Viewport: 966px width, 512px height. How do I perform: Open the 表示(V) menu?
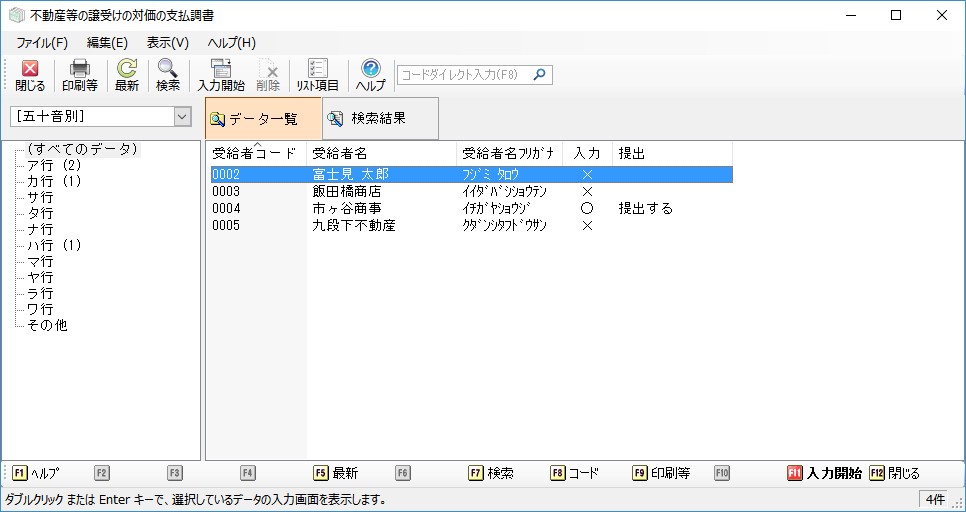[x=167, y=43]
